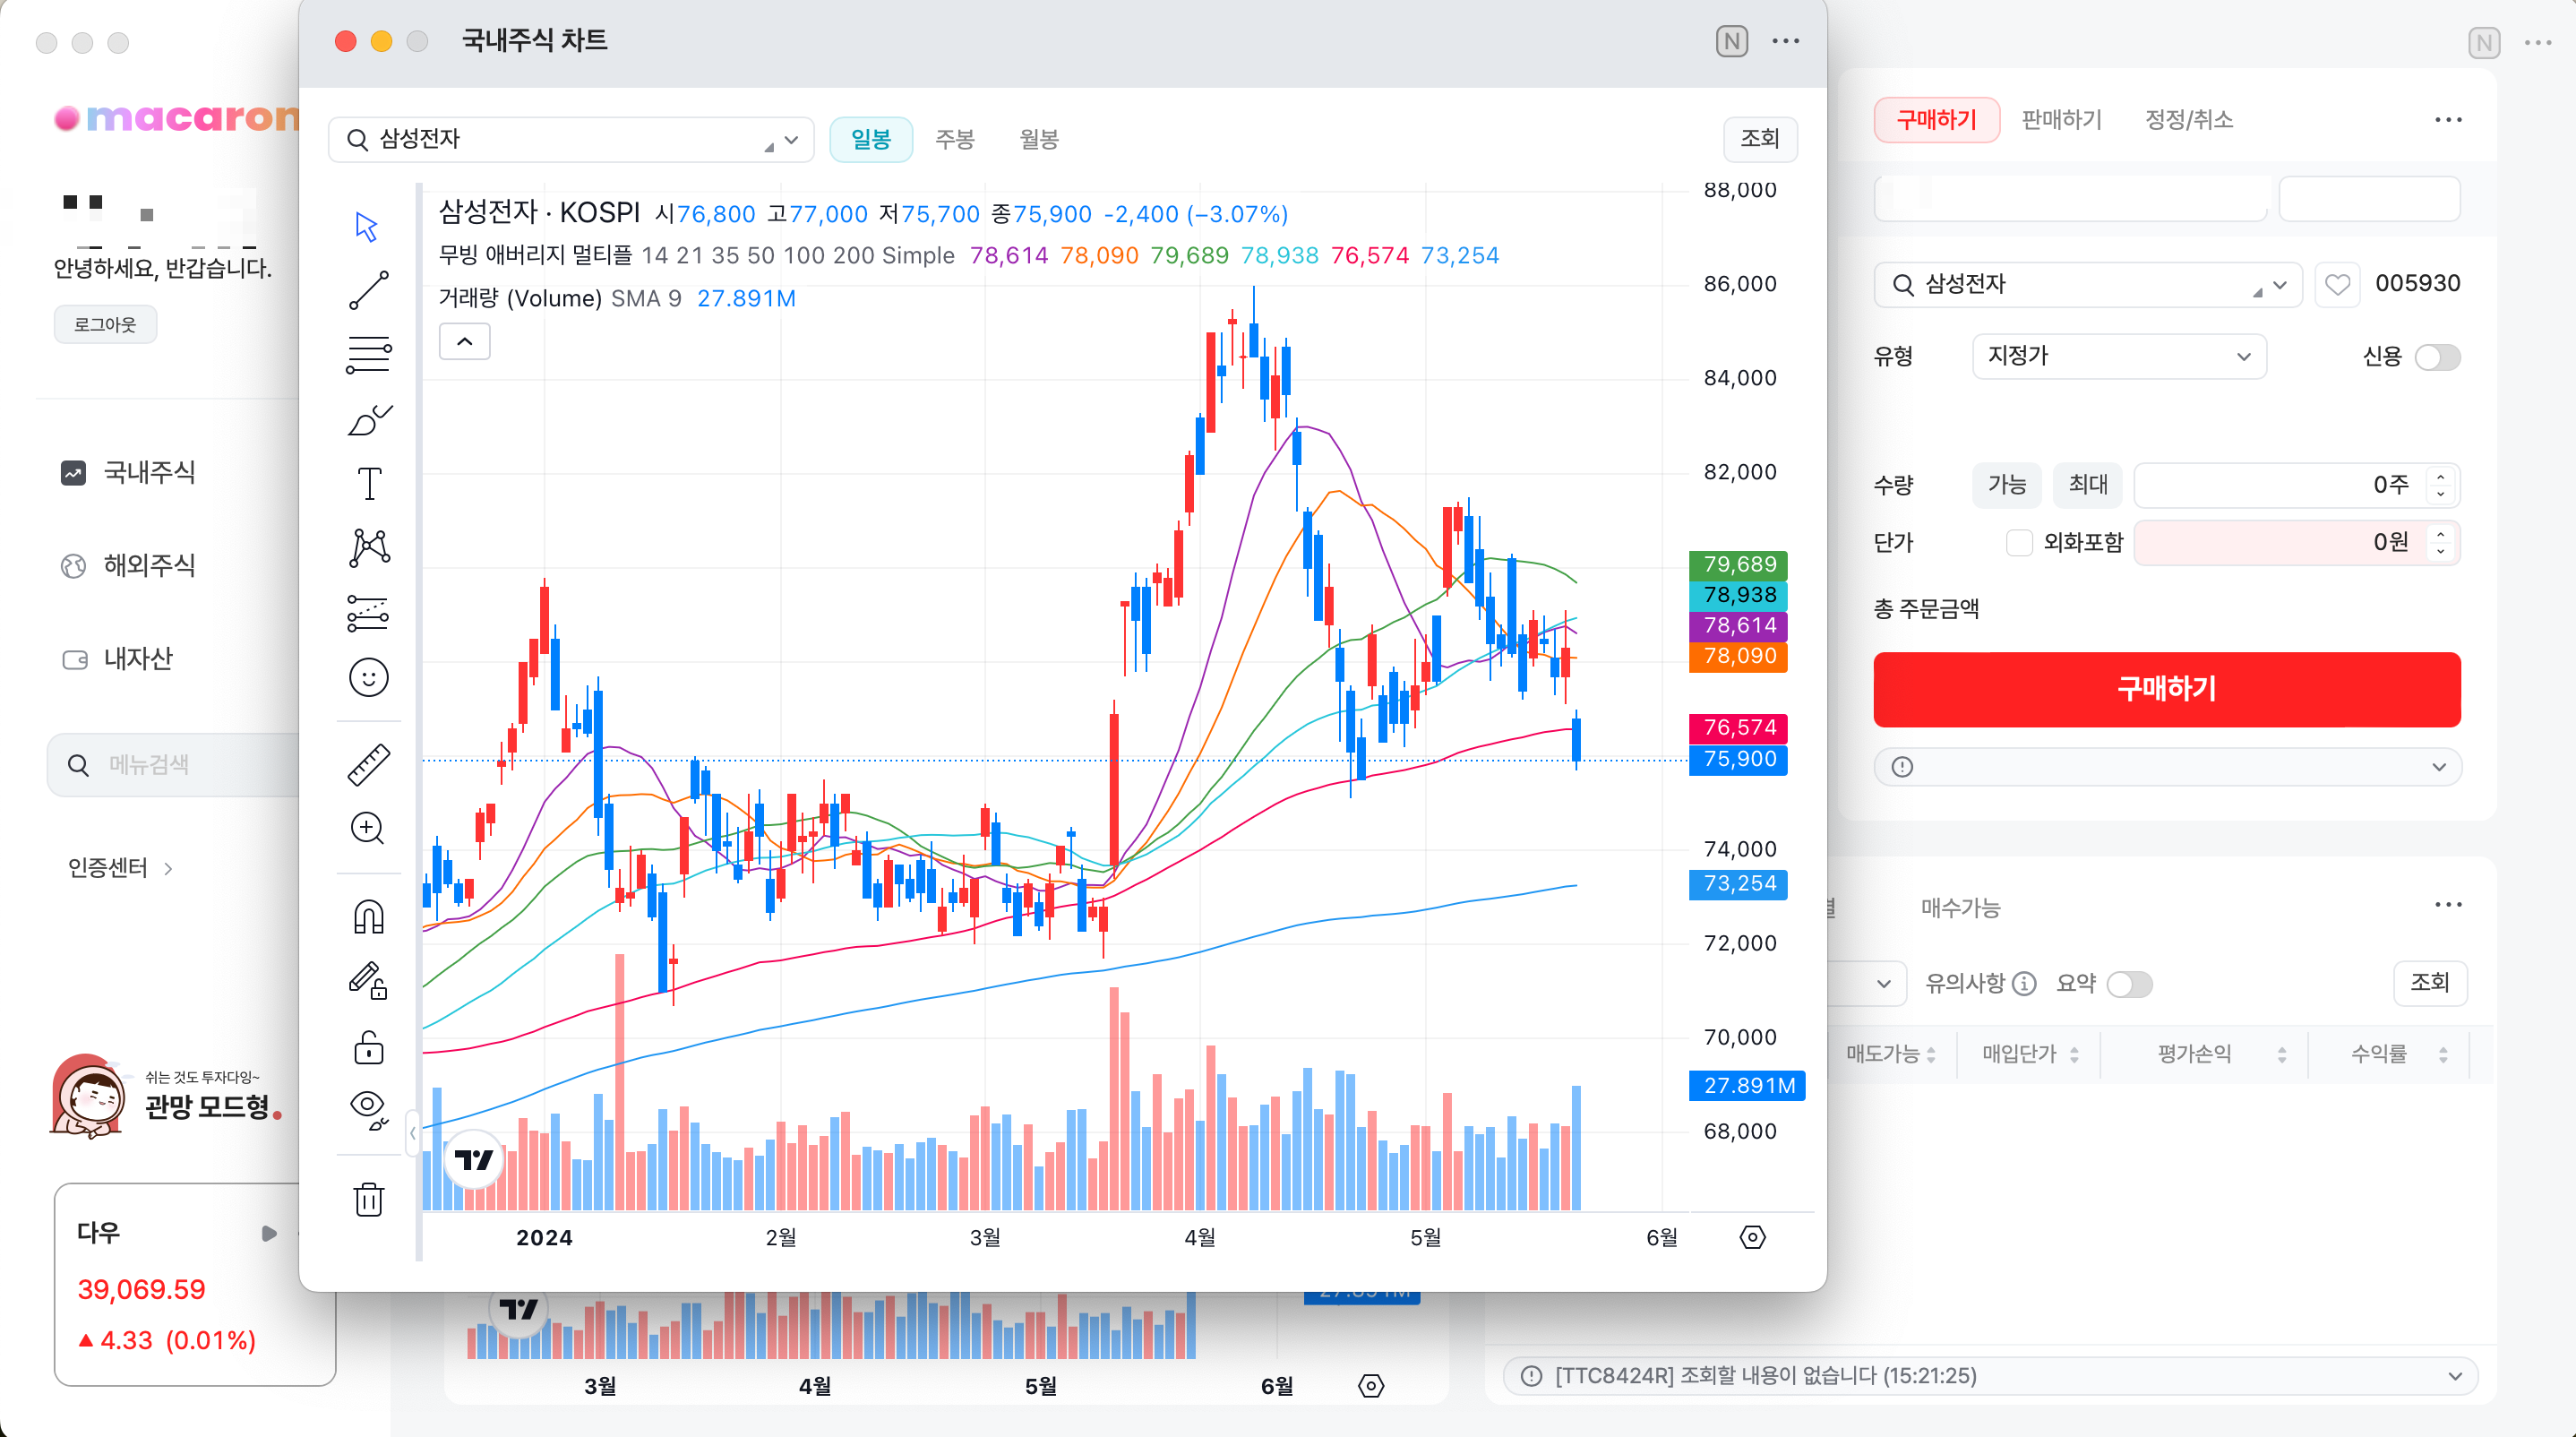This screenshot has height=1437, width=2576.
Task: Select the 판매하기 tab
Action: point(2062,120)
